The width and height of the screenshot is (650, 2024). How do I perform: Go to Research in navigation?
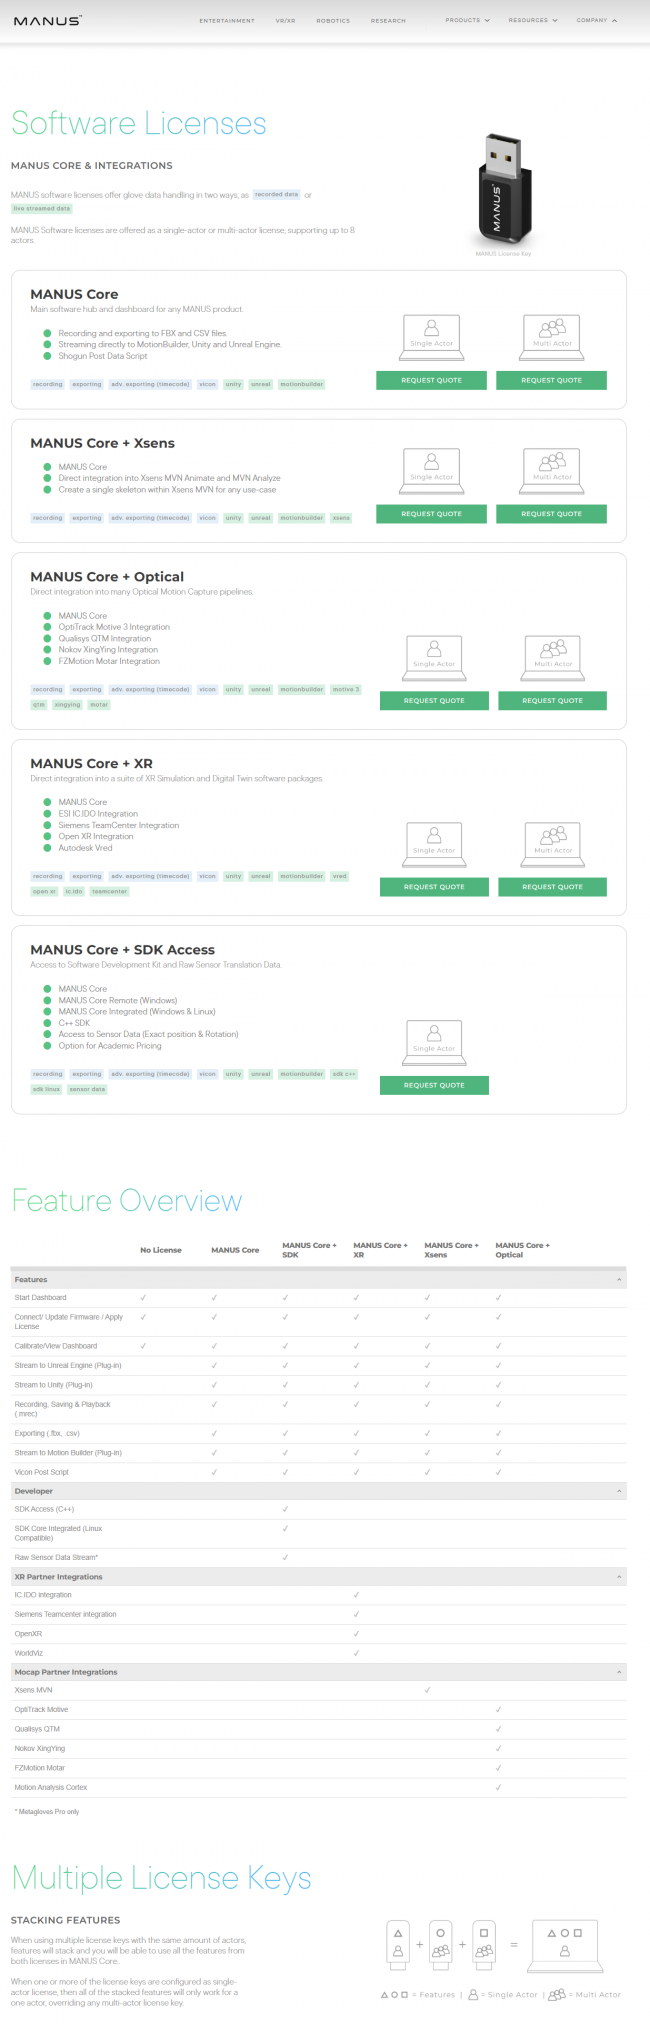tap(388, 20)
